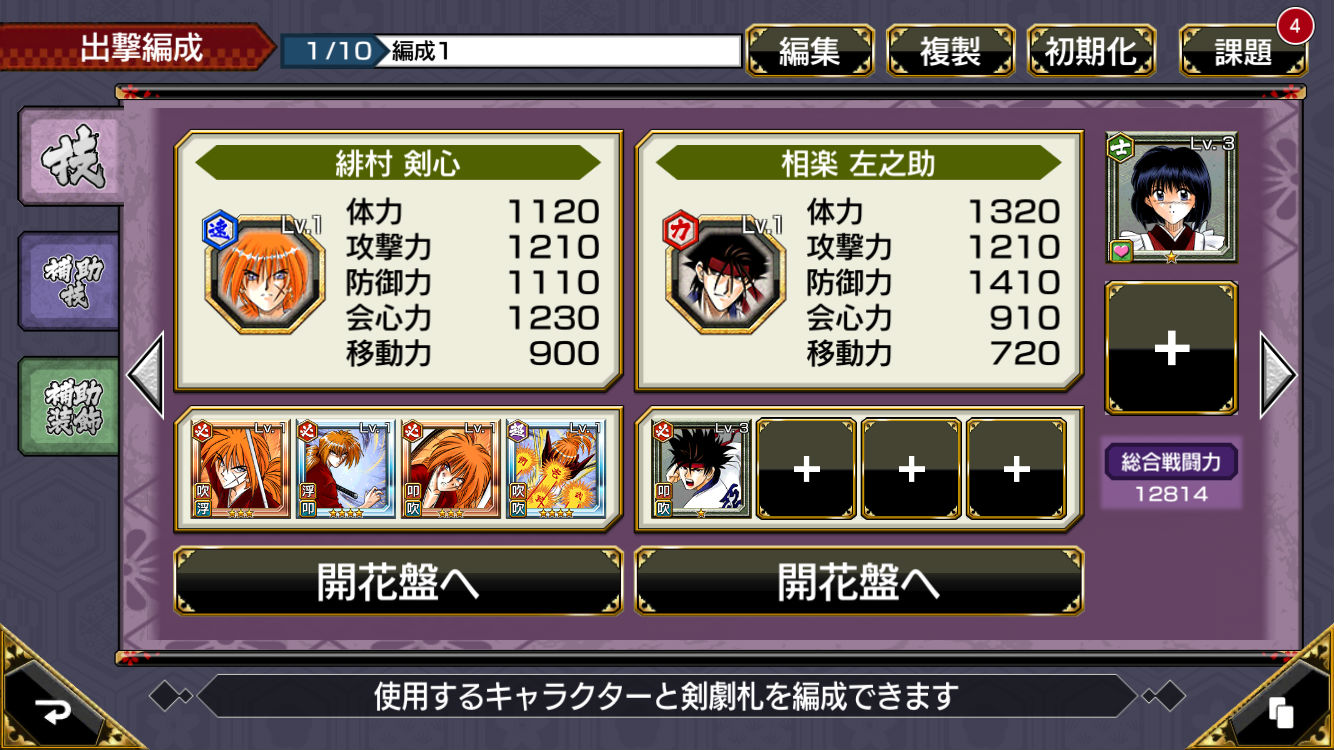Select 相楽 左之助 character portrait icon
This screenshot has height=750, width=1334.
(x=725, y=275)
